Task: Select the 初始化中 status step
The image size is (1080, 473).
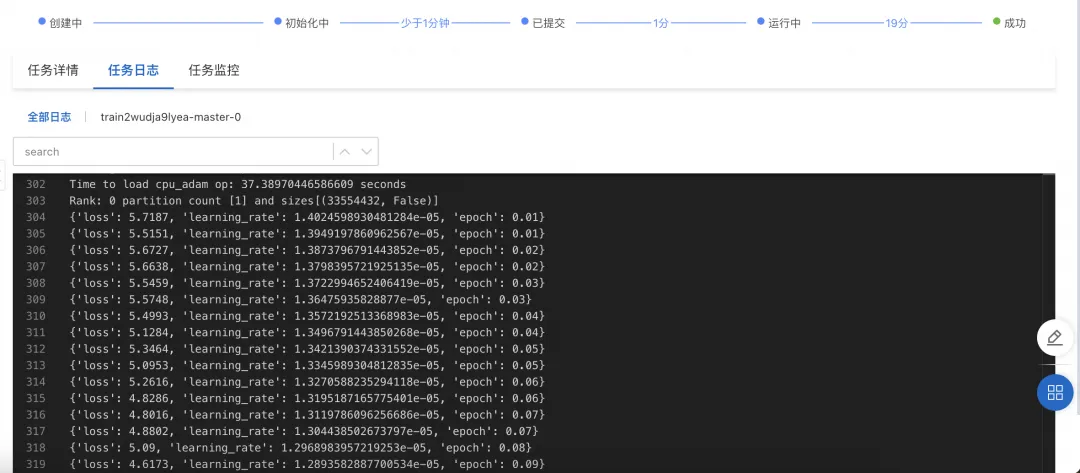Action: [x=302, y=23]
